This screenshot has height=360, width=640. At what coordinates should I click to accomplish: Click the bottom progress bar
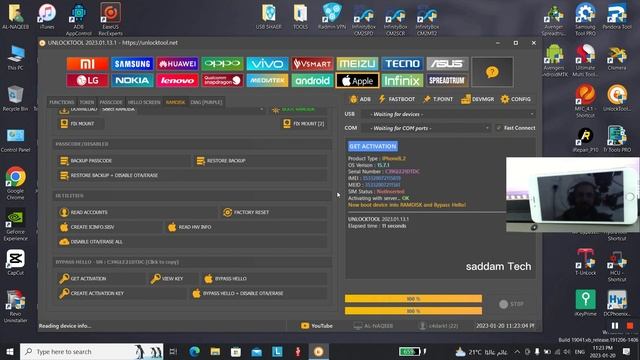pos(413,311)
